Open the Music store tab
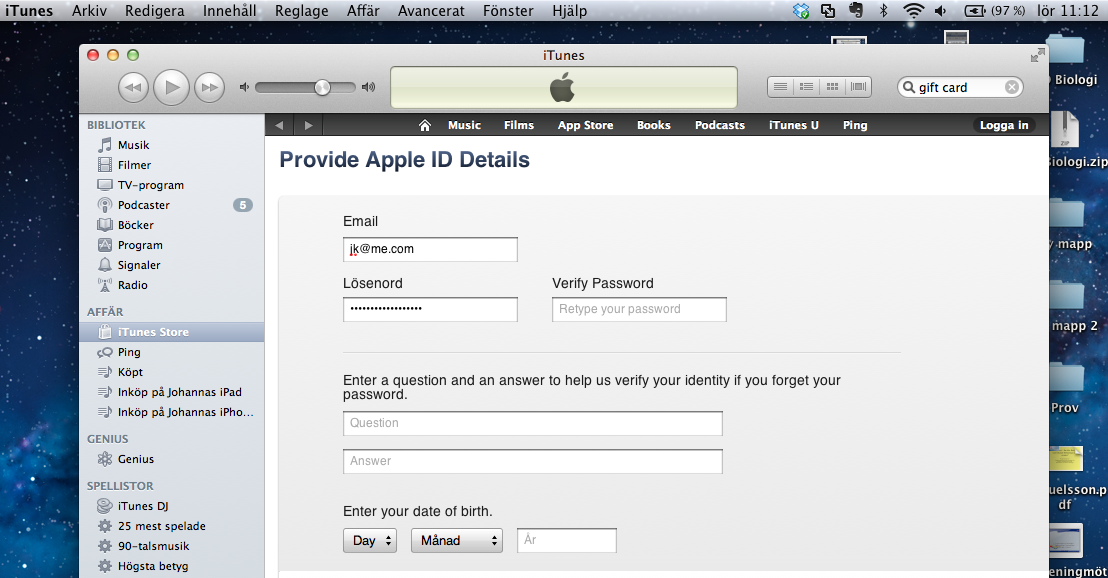This screenshot has width=1108, height=578. [464, 125]
